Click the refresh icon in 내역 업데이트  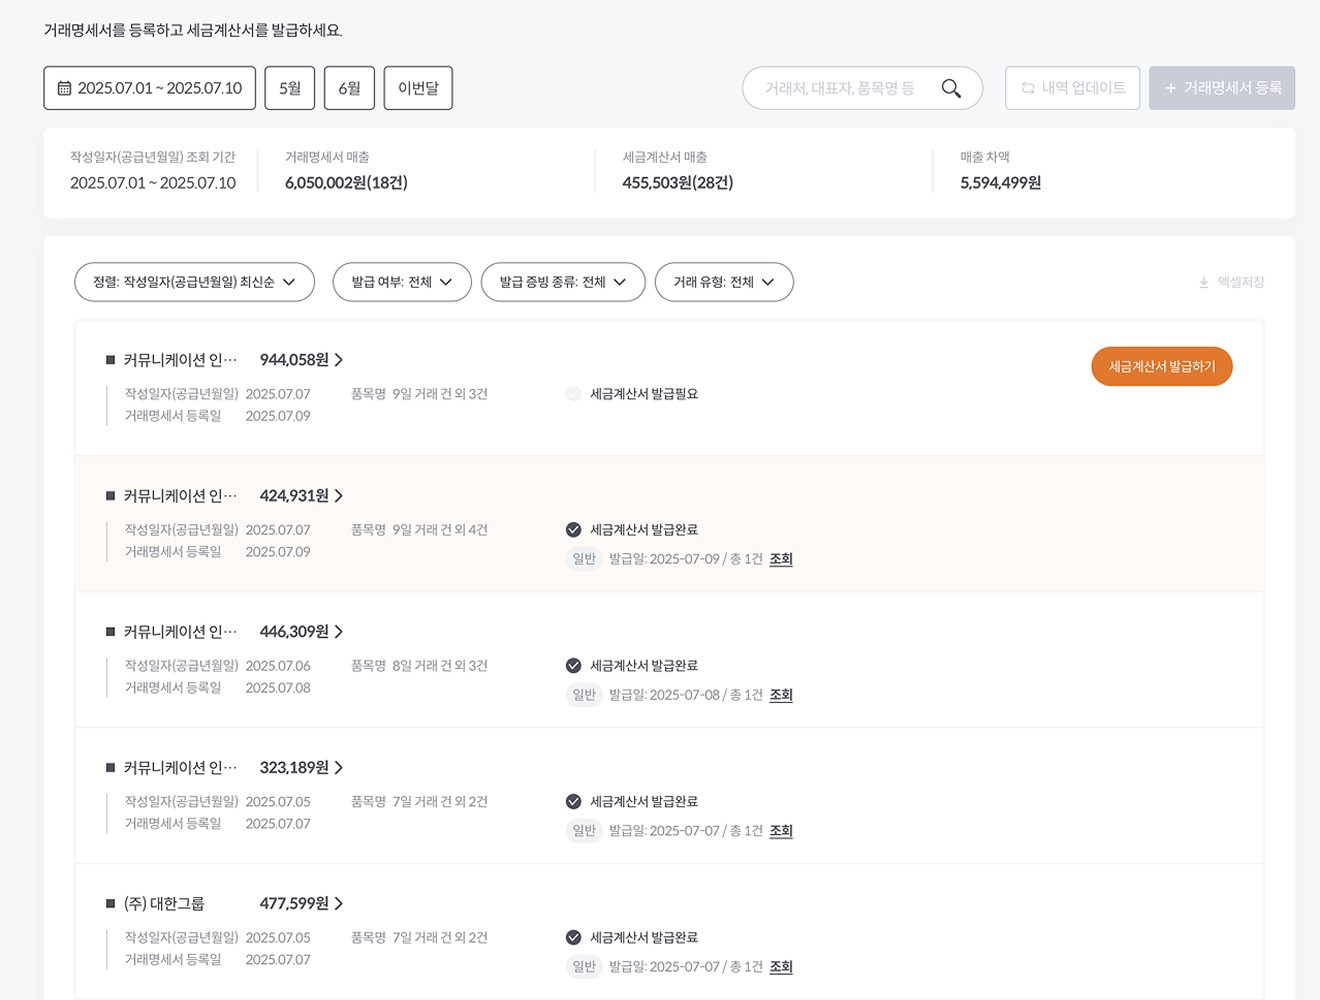pos(1028,88)
